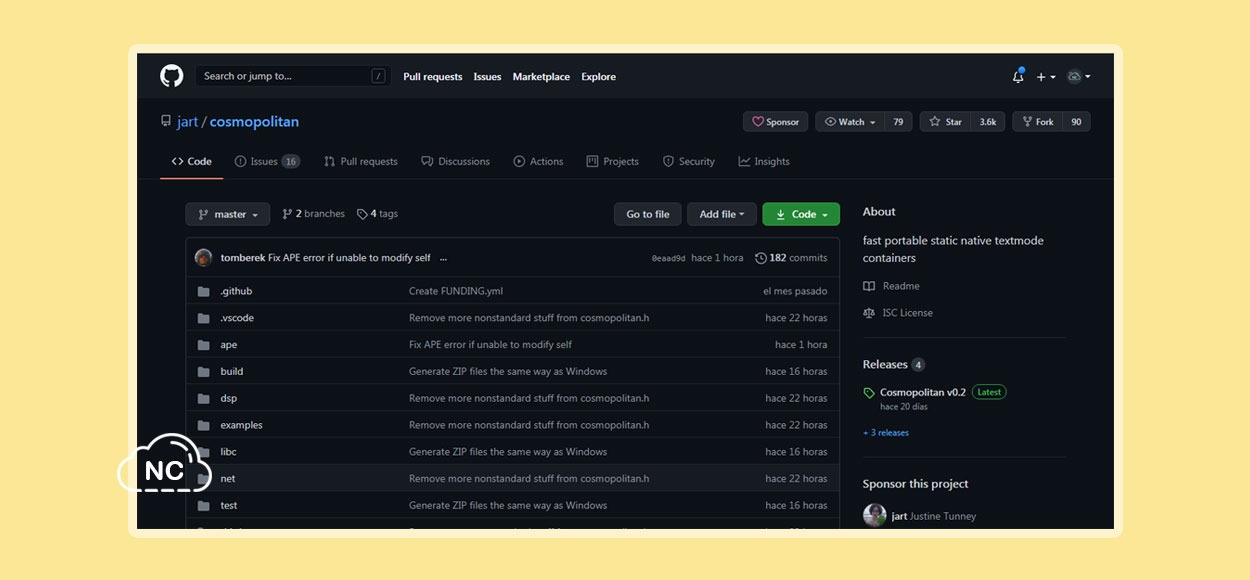Open the ISC License link
1250x580 pixels.
click(898, 313)
